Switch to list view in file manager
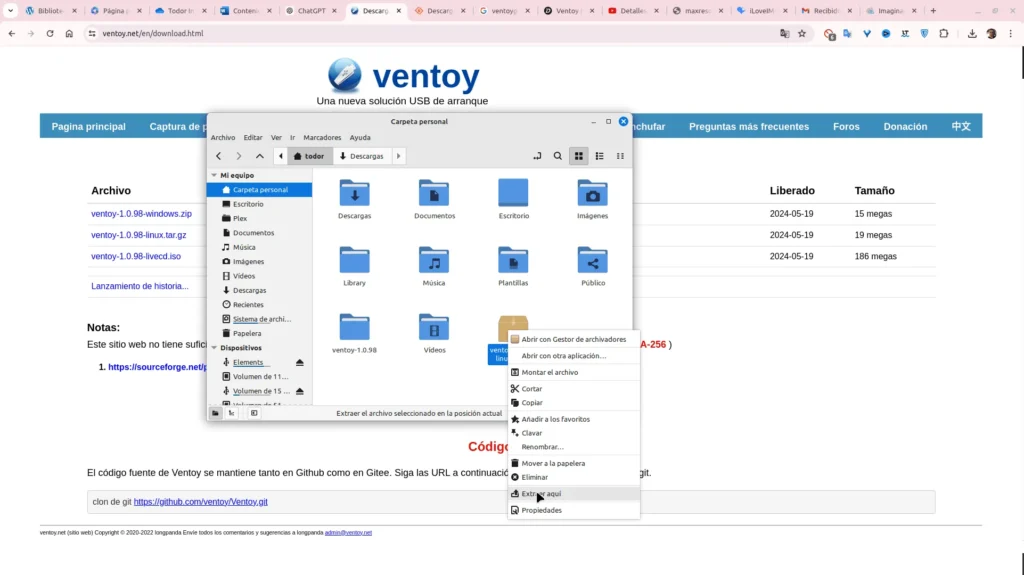Viewport: 1024px width, 575px height. click(x=600, y=156)
